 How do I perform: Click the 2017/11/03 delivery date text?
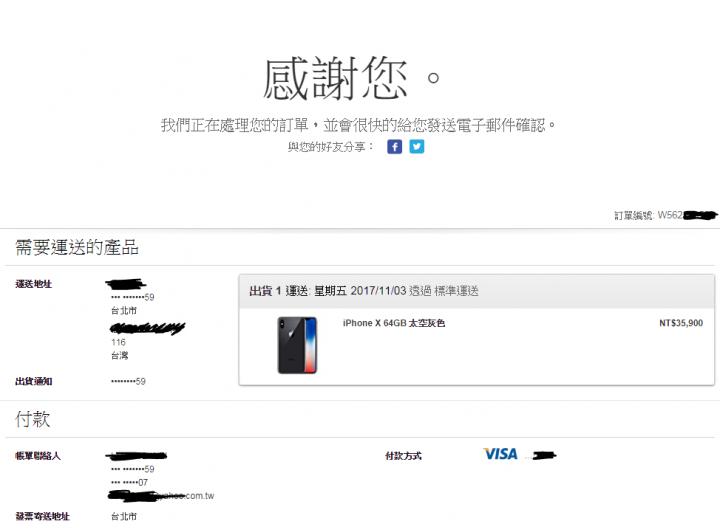click(378, 291)
